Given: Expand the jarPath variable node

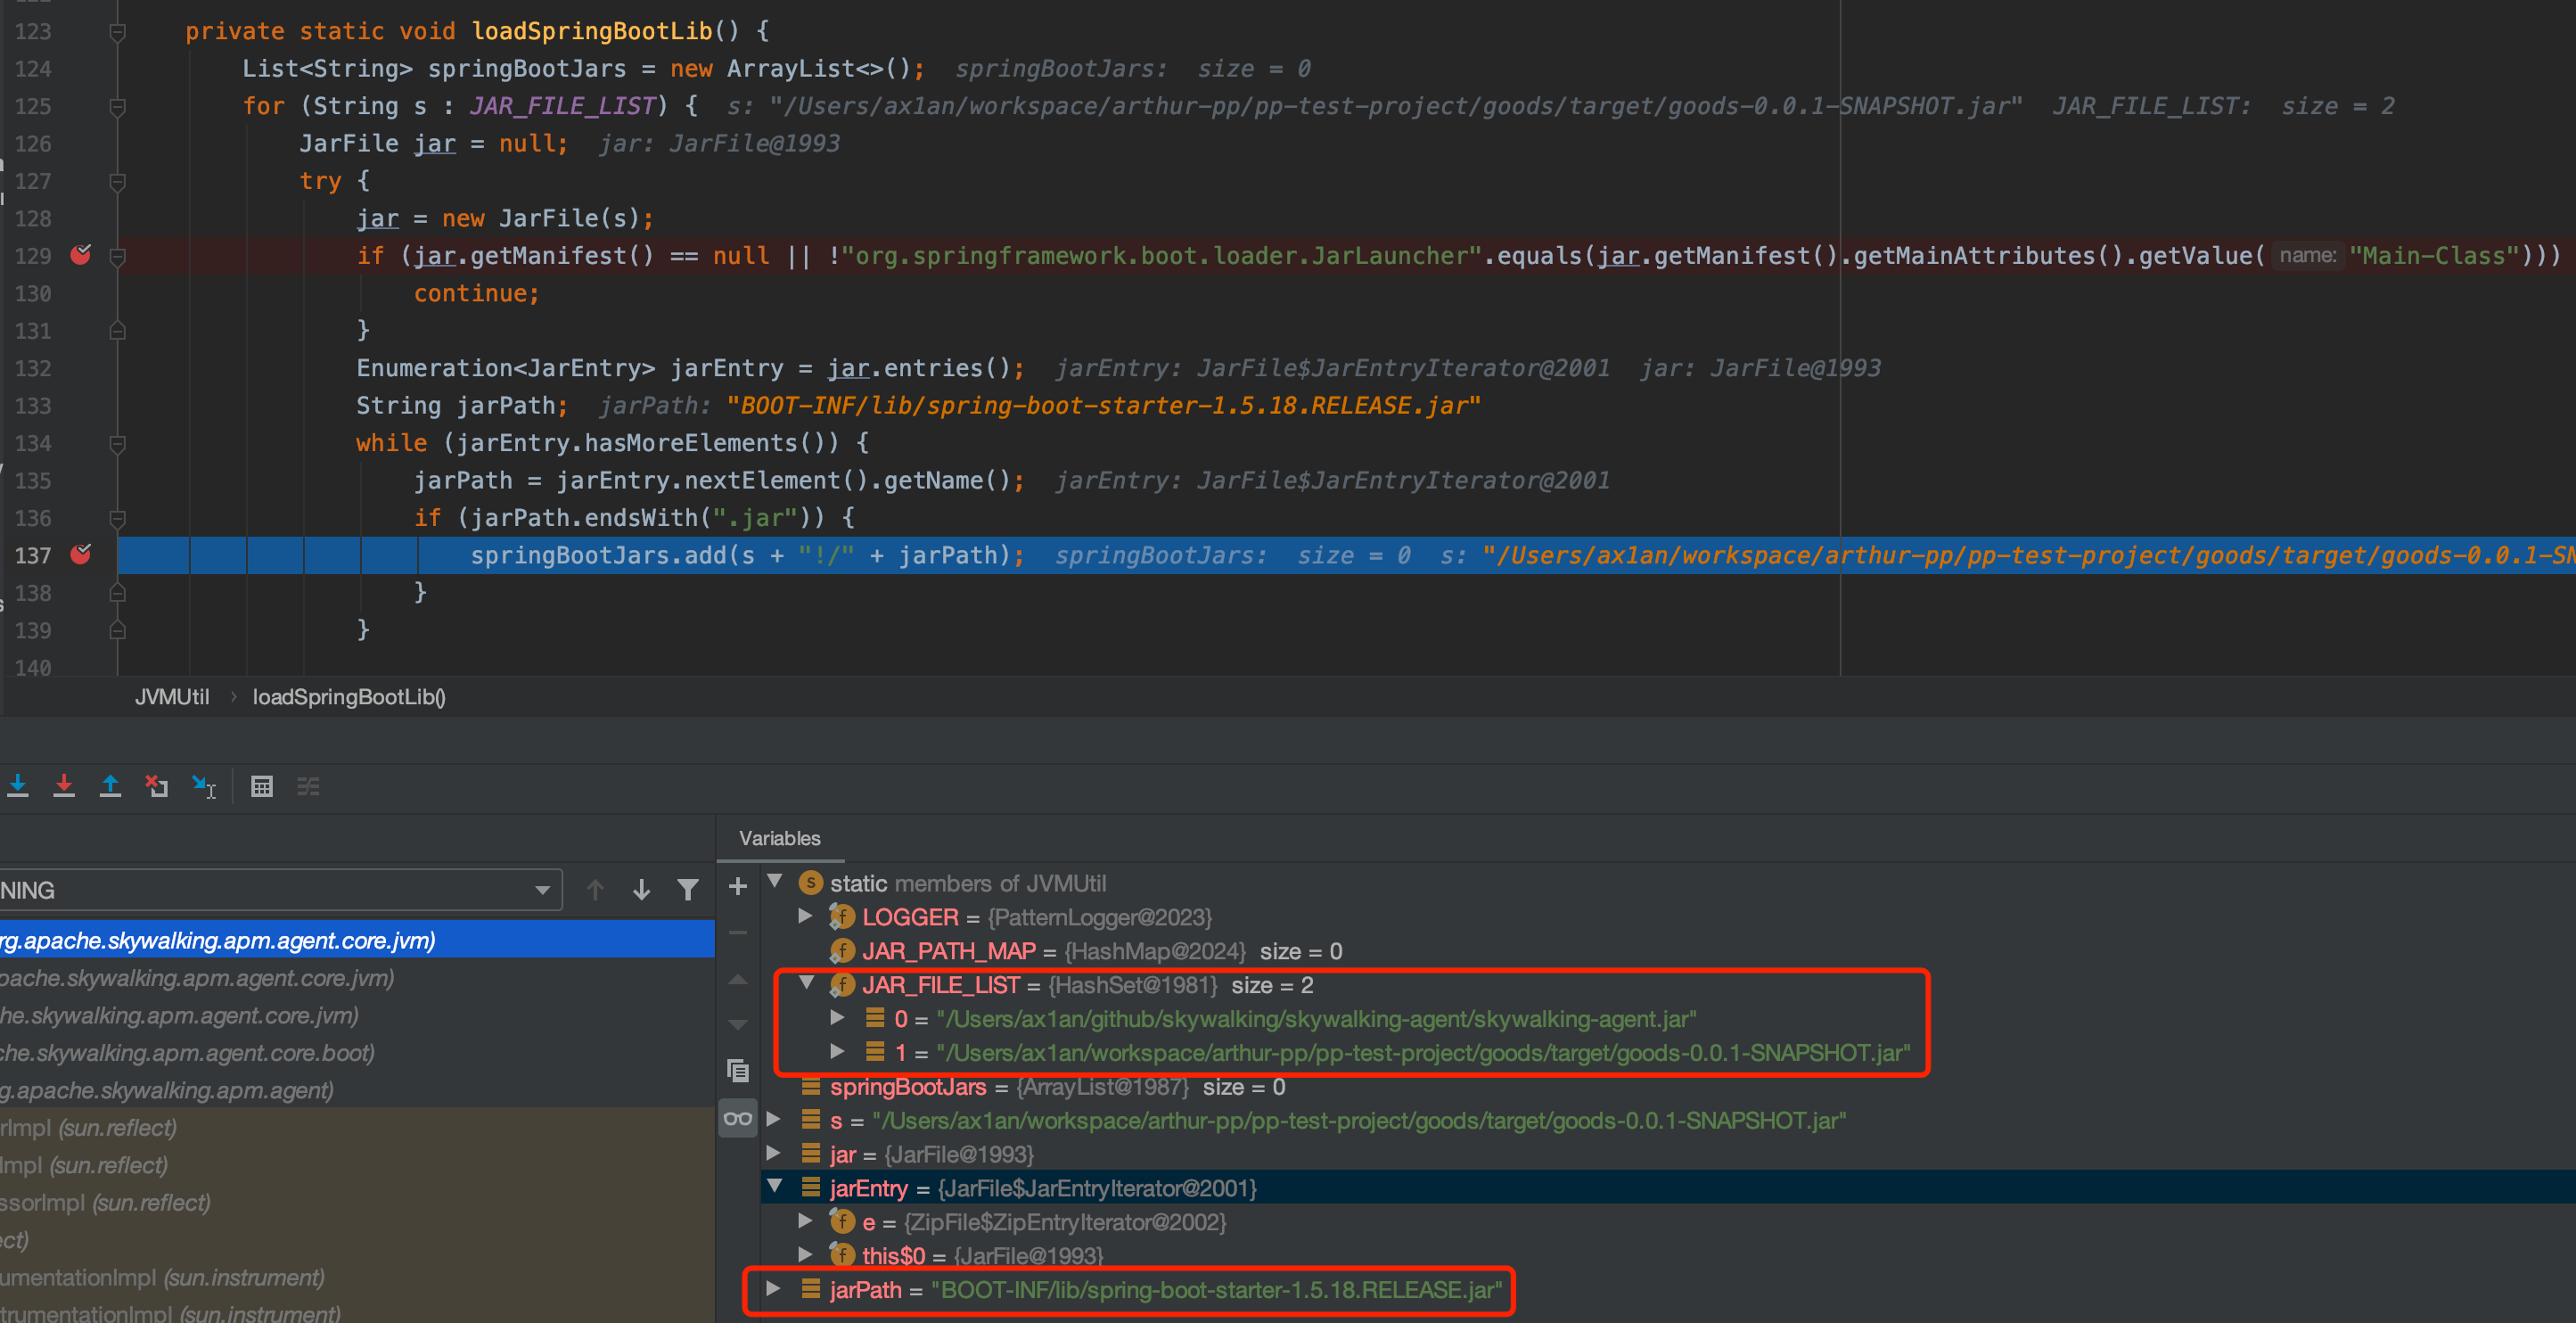Looking at the screenshot, I should pos(773,1289).
